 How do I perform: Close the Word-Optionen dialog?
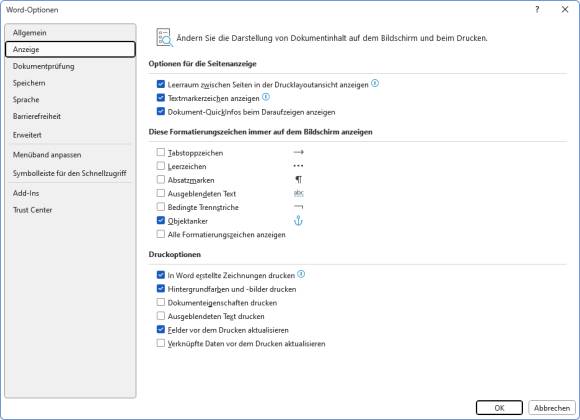[565, 10]
